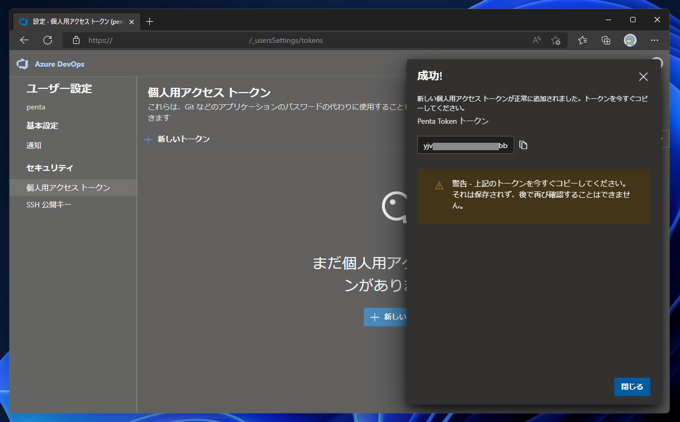Click the Azure DevOps logo icon

pos(23,64)
